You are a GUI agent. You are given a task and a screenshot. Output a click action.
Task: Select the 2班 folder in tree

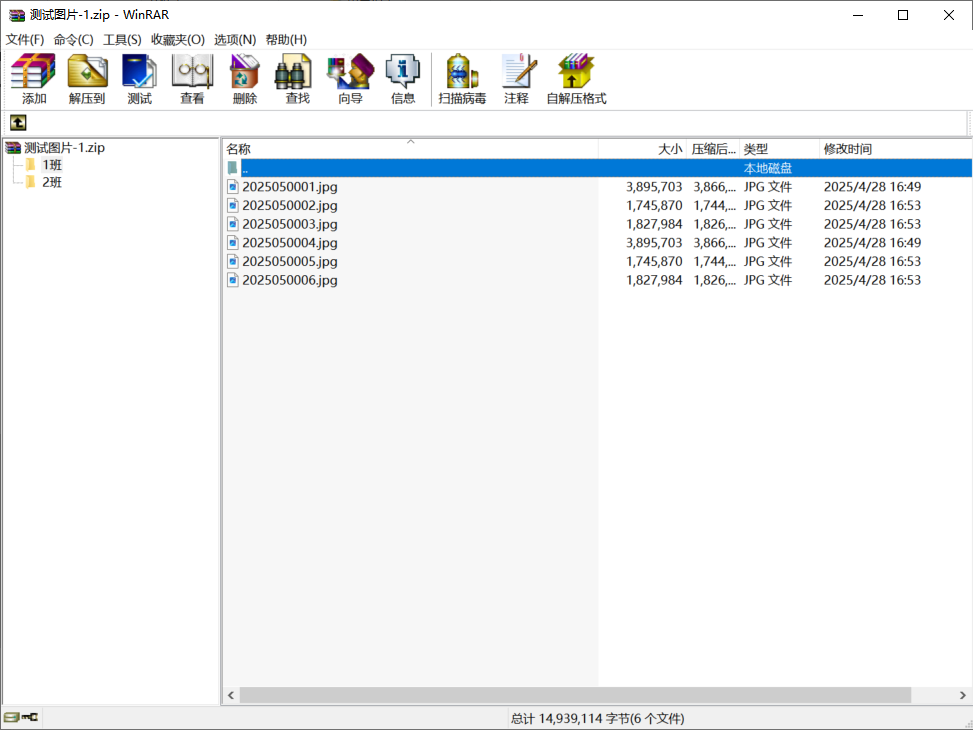coord(51,182)
